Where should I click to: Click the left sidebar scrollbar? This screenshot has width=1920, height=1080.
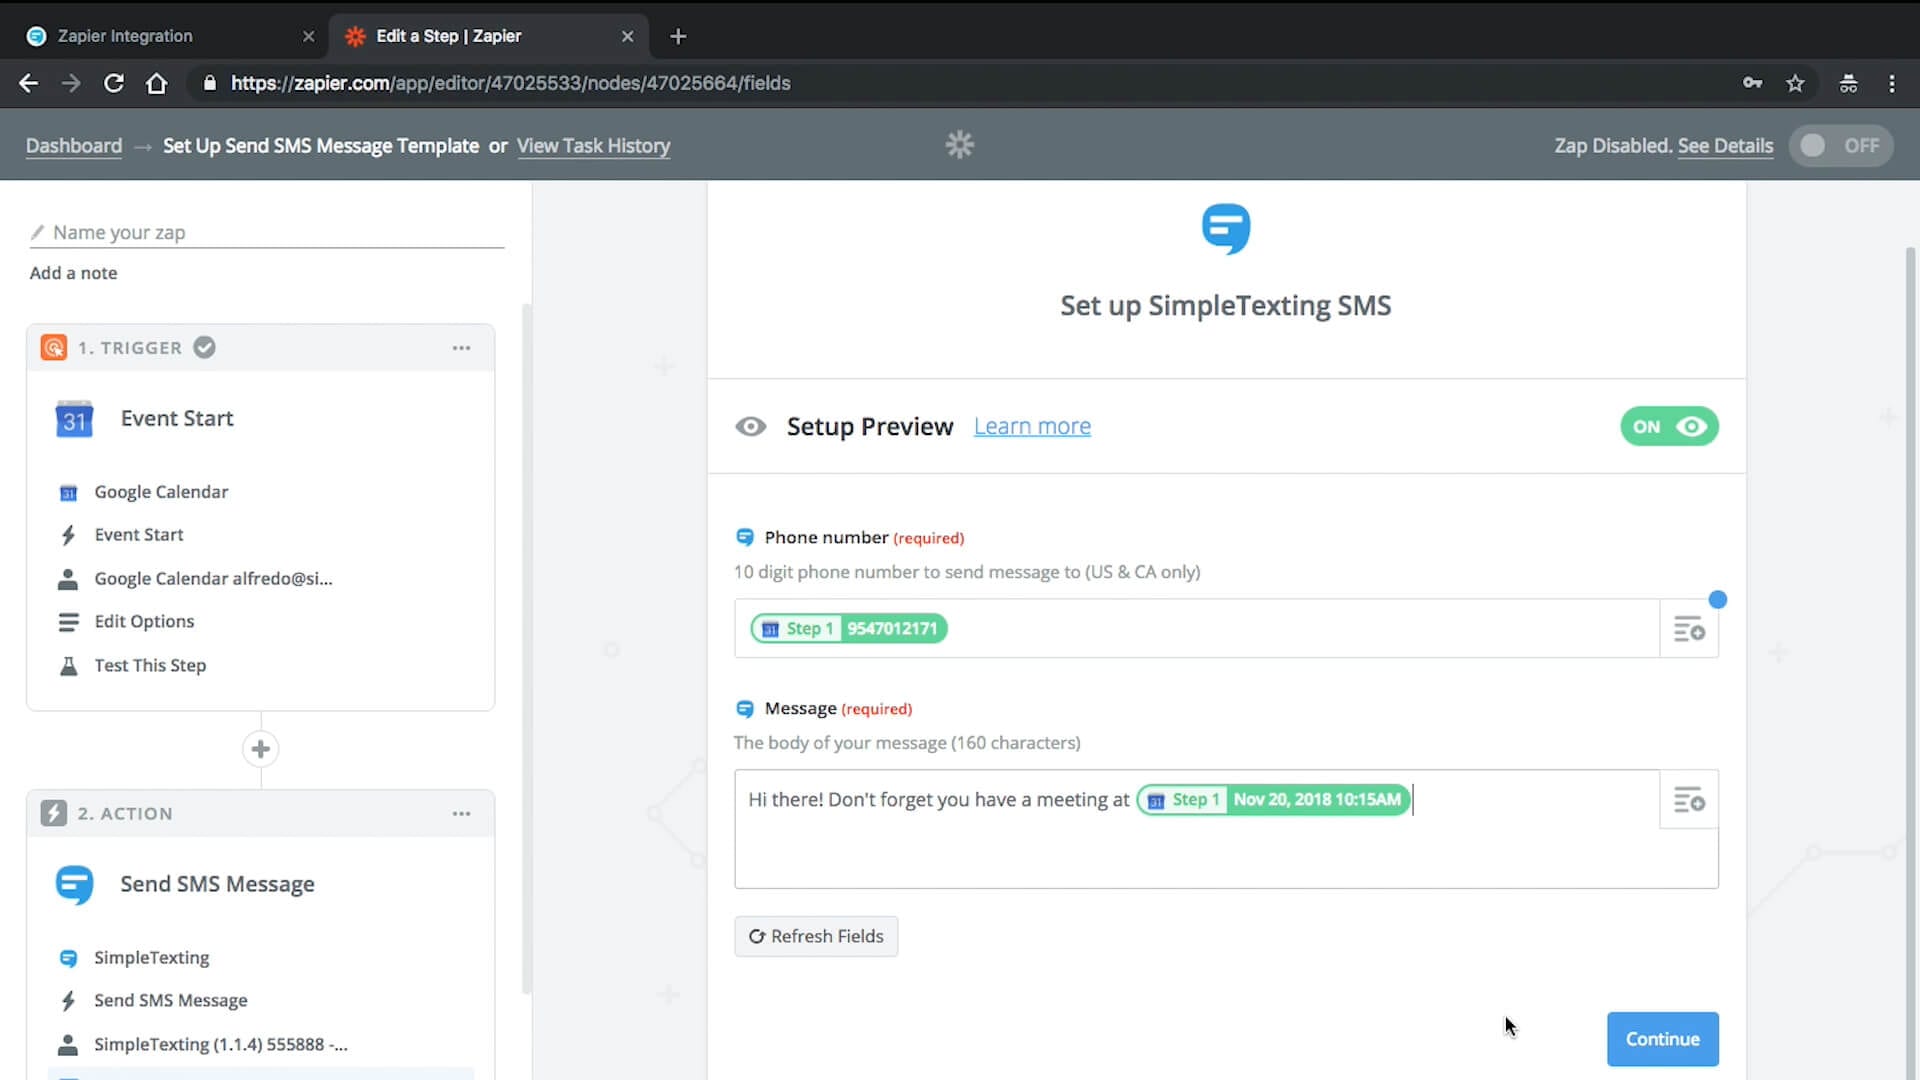tap(526, 650)
